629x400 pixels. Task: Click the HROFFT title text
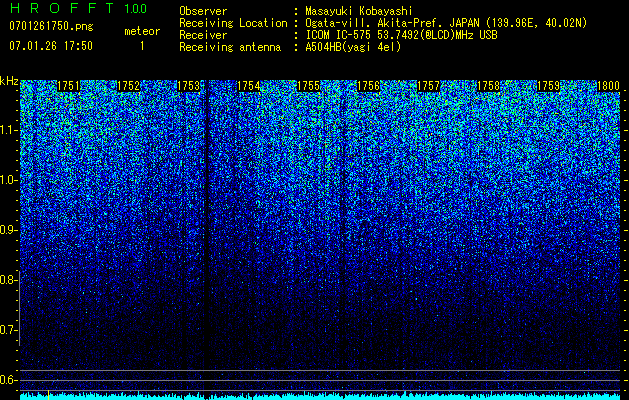62,8
